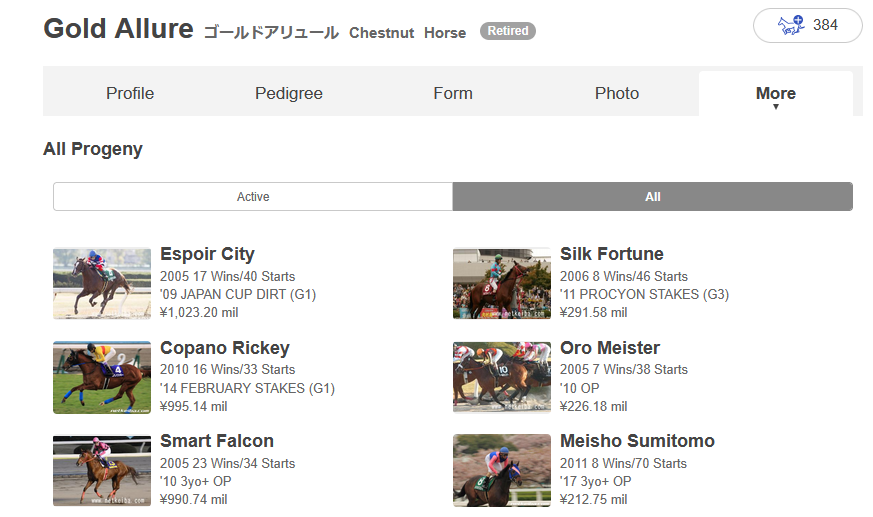This screenshot has width=873, height=517.
Task: Click the ¥226.18 mil earnings text
Action: coord(593,407)
